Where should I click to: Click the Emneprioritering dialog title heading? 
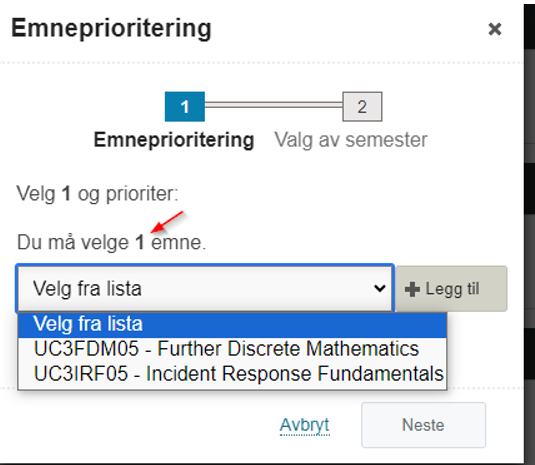111,28
